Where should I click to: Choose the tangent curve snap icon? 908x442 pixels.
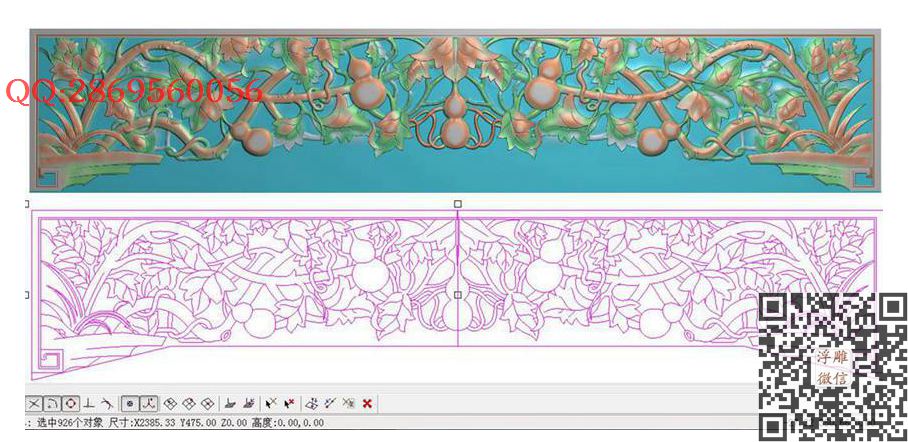point(107,403)
